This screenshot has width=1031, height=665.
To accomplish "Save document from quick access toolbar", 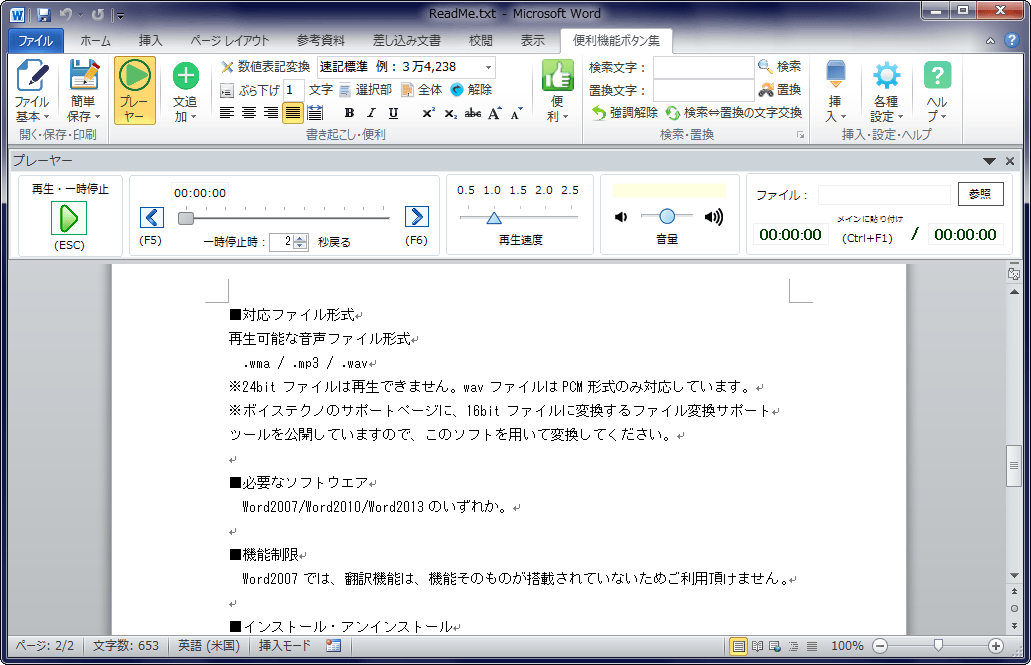I will point(44,14).
